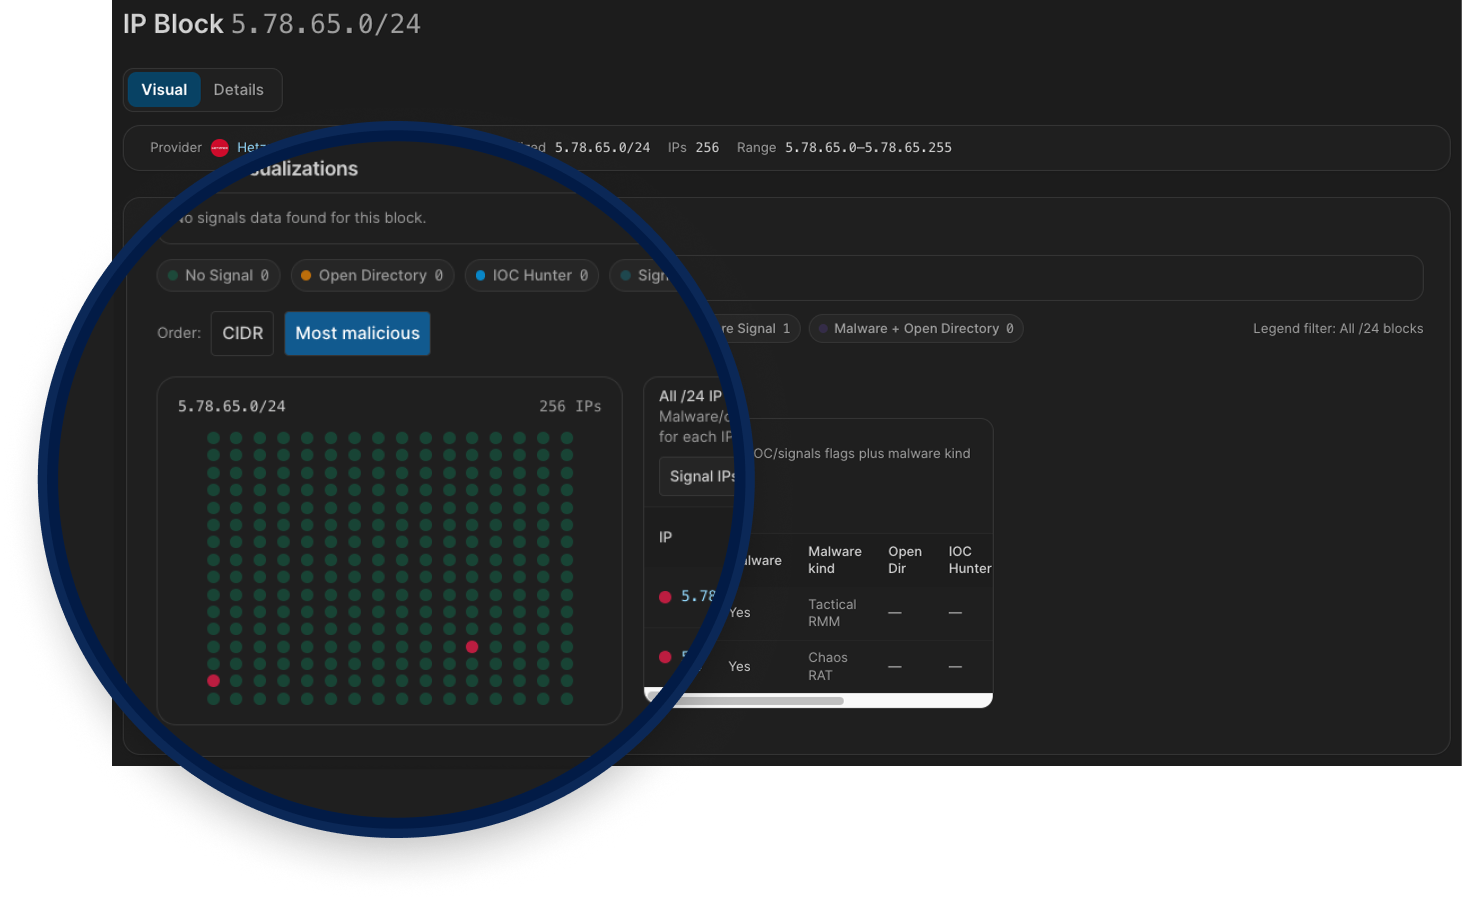Click the green dot in No Signal chip
Image resolution: width=1462 pixels, height=901 pixels.
173,276
